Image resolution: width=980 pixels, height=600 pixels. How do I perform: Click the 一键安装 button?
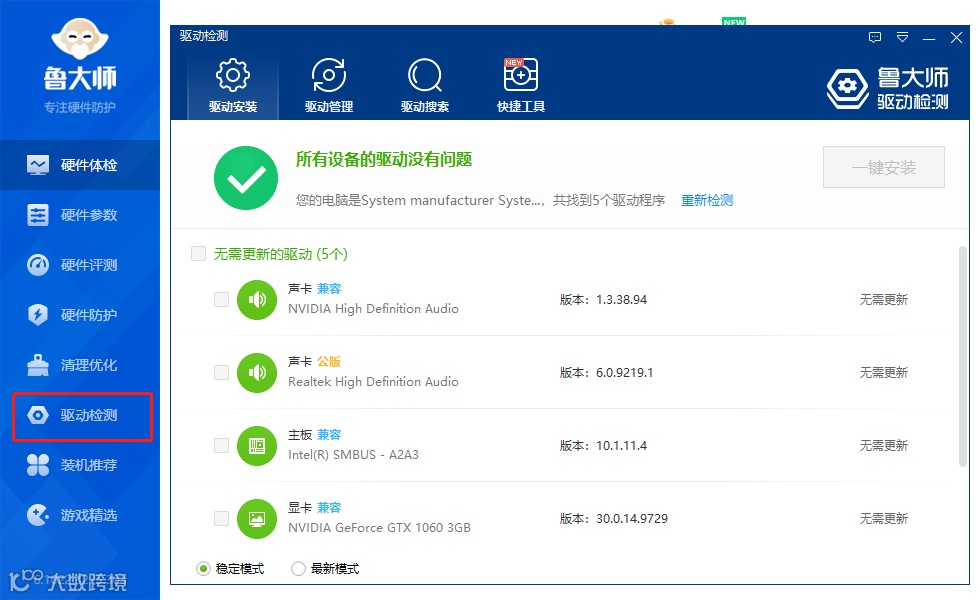coord(884,167)
